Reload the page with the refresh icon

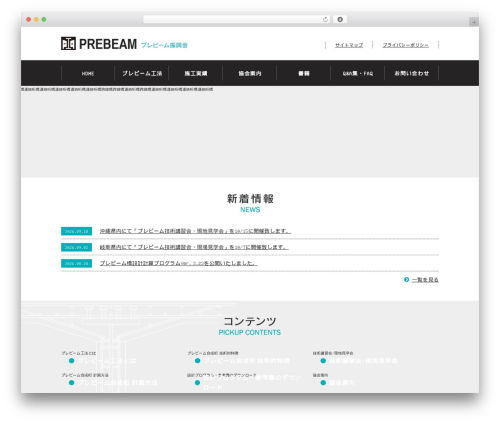(x=325, y=19)
